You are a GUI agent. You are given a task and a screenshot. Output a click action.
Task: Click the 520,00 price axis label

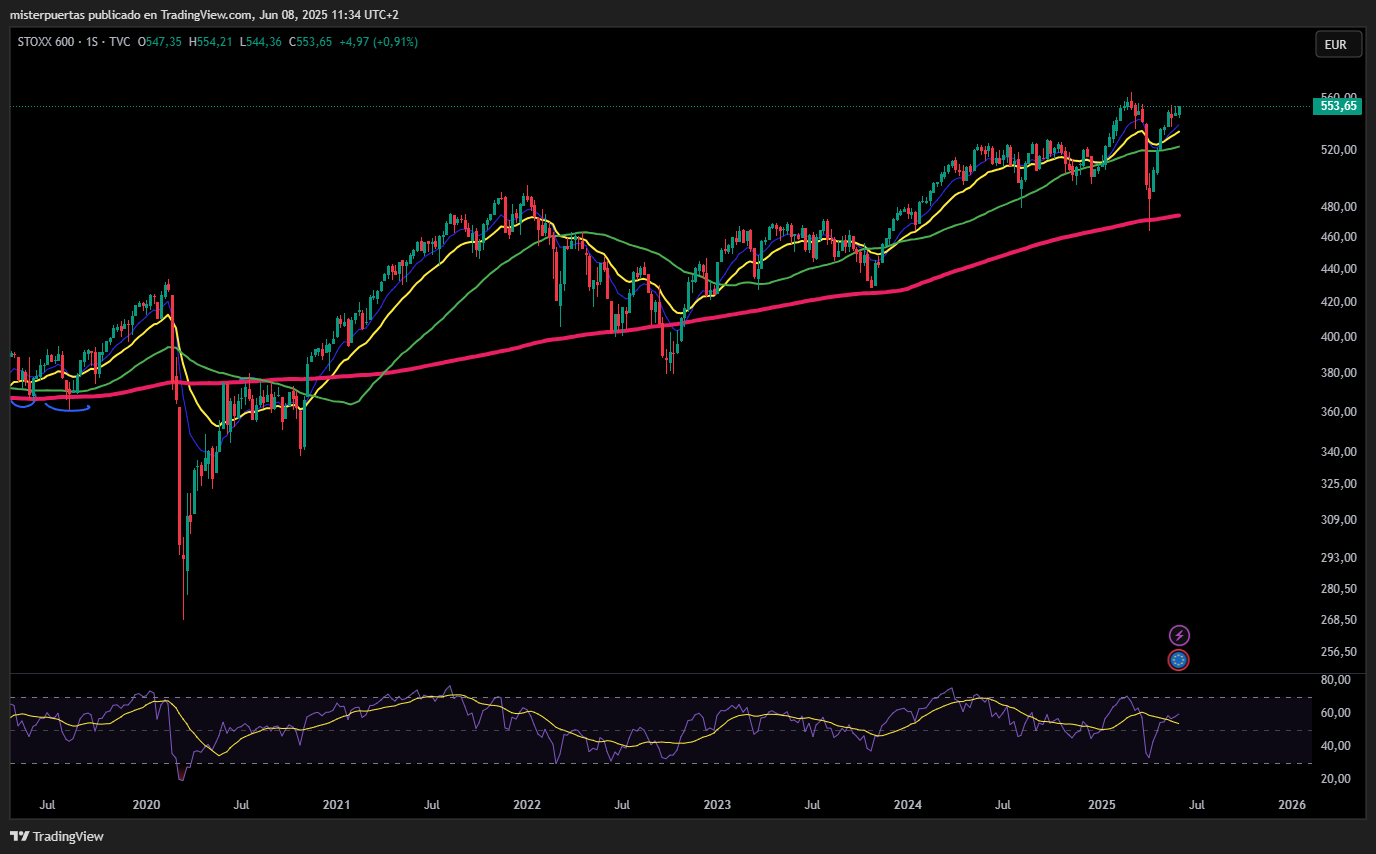tap(1338, 150)
